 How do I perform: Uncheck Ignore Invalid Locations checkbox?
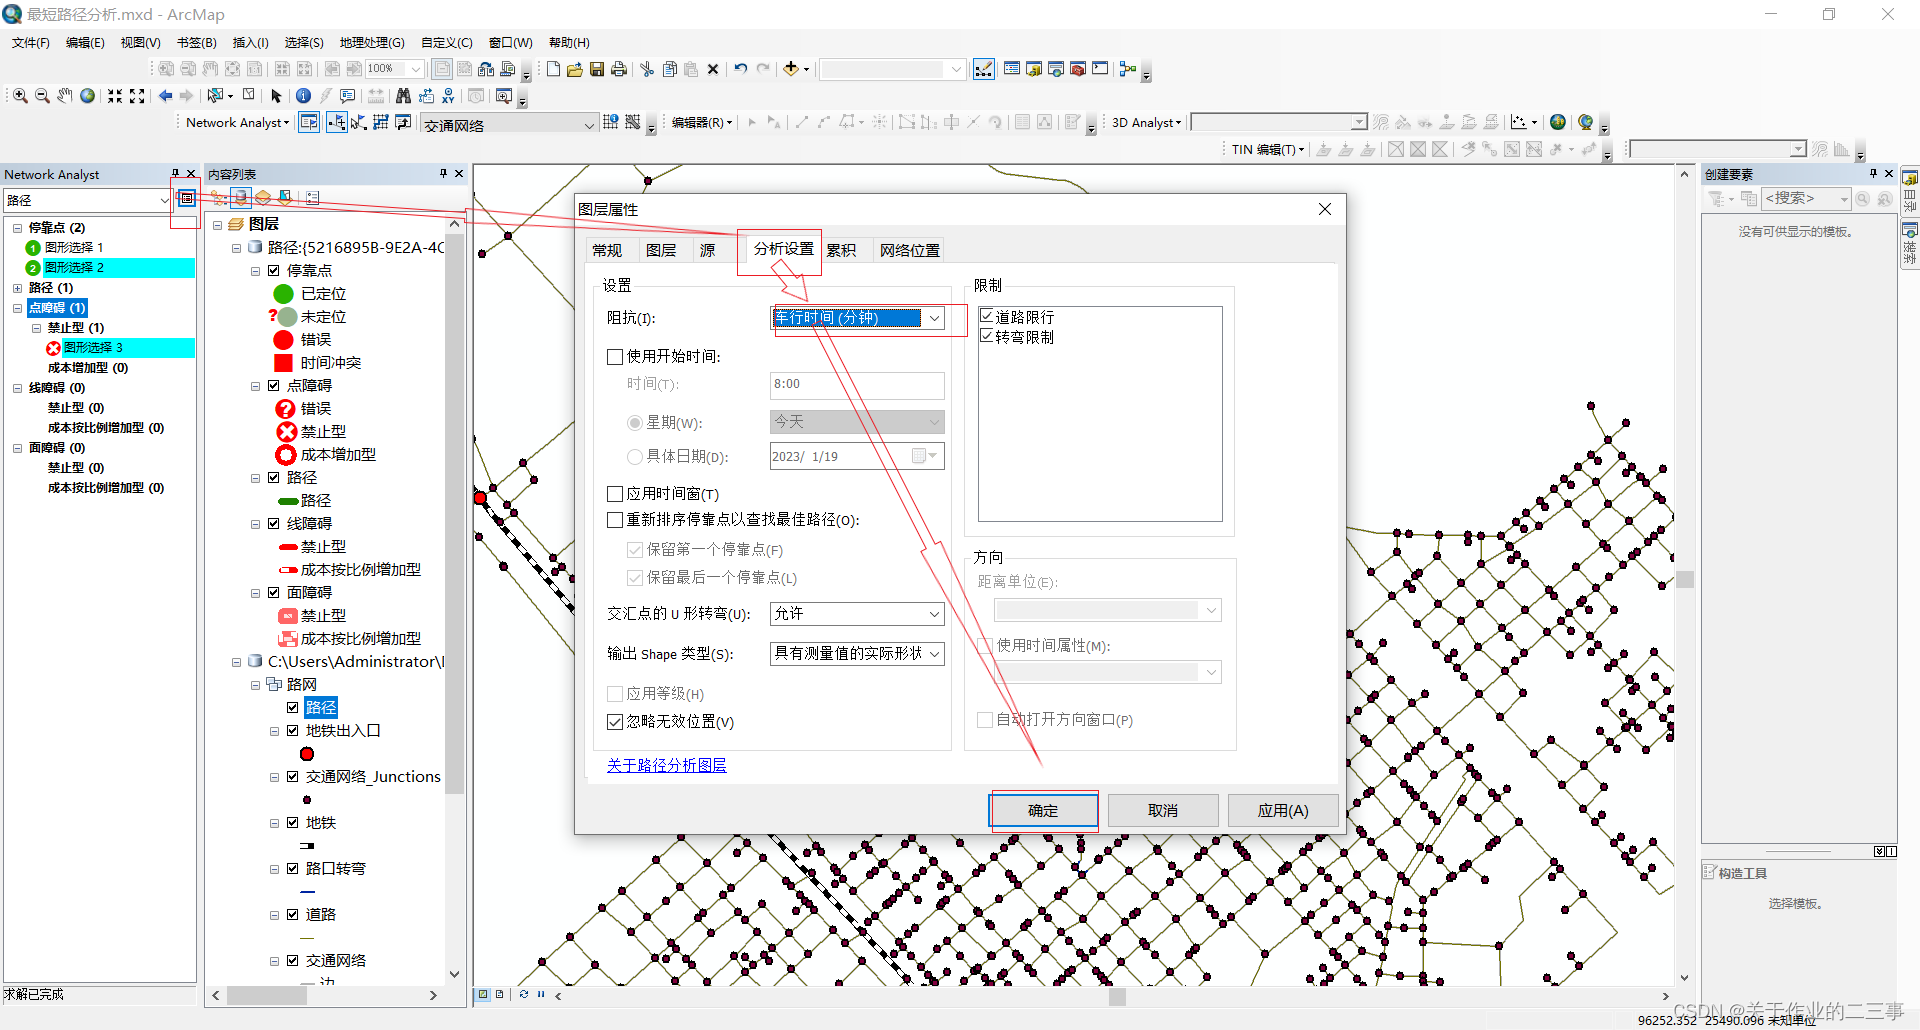point(615,722)
